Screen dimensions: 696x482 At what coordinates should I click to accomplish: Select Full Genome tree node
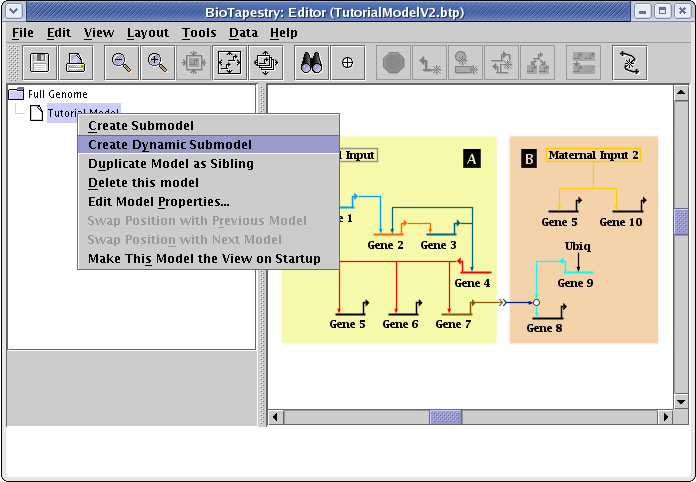point(57,95)
